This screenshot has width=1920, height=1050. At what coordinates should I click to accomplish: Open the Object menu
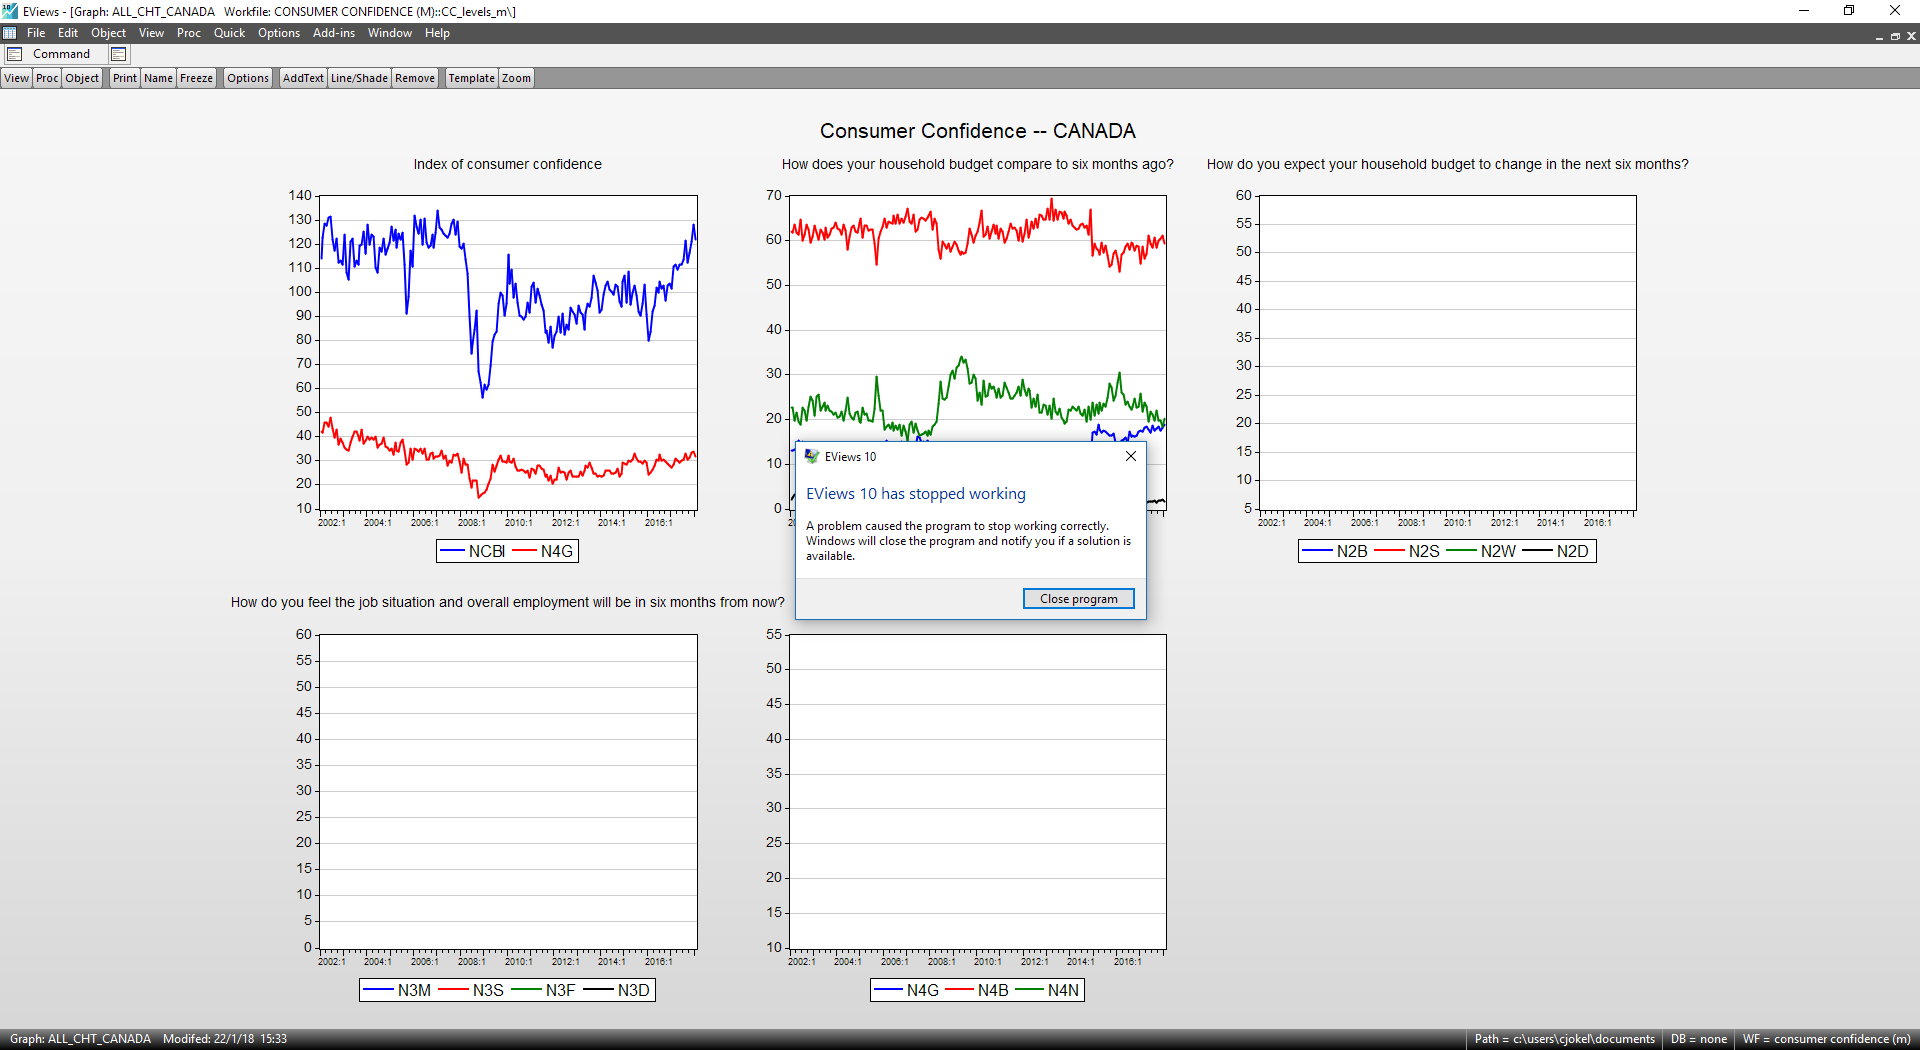pyautogui.click(x=109, y=33)
